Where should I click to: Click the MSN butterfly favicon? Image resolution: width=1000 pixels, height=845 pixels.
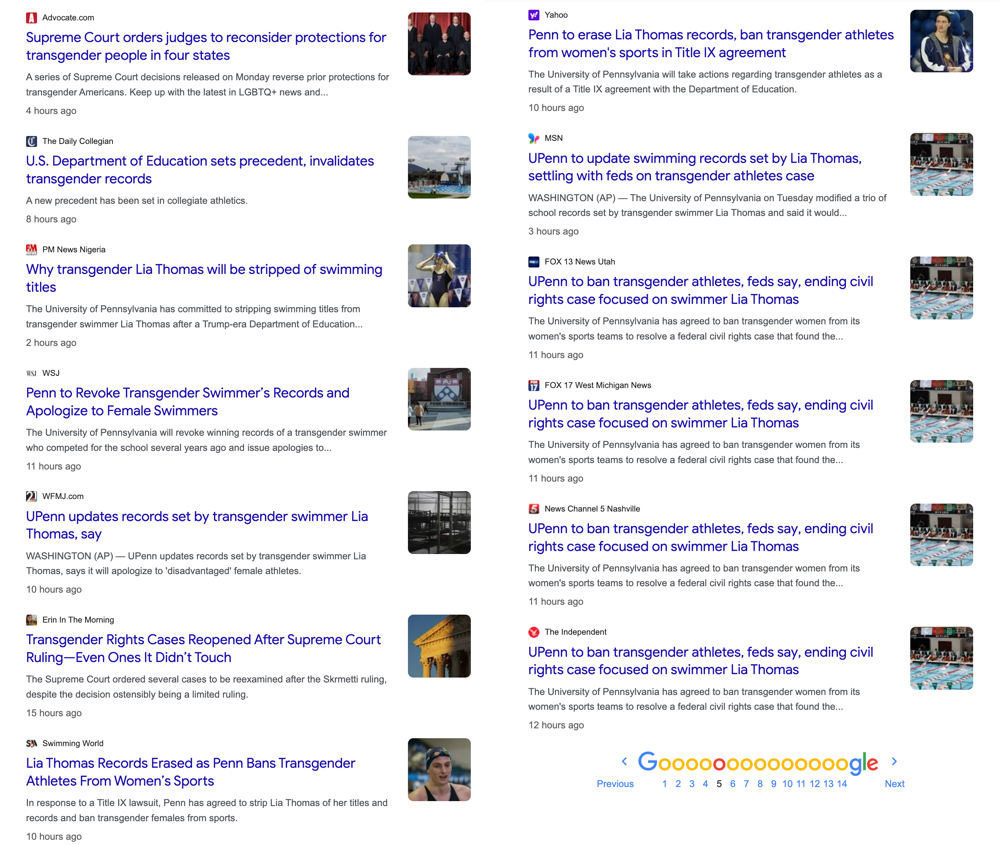[x=534, y=138]
